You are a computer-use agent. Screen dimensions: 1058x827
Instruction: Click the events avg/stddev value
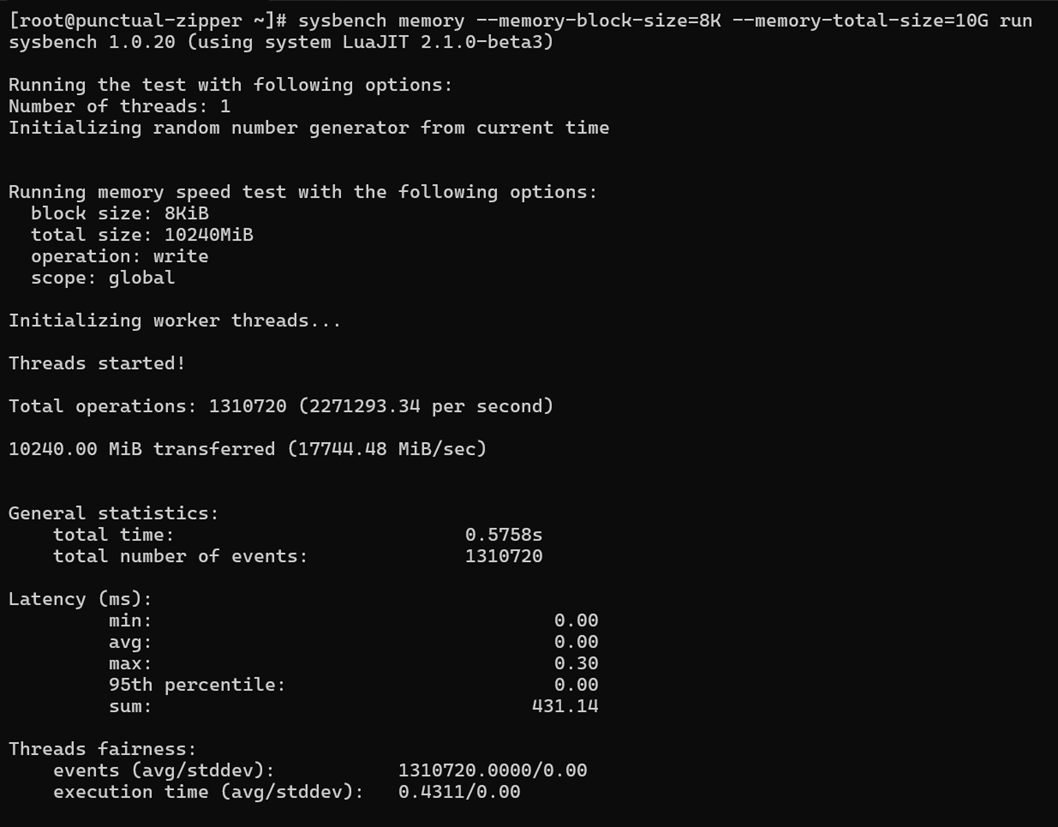(x=493, y=771)
